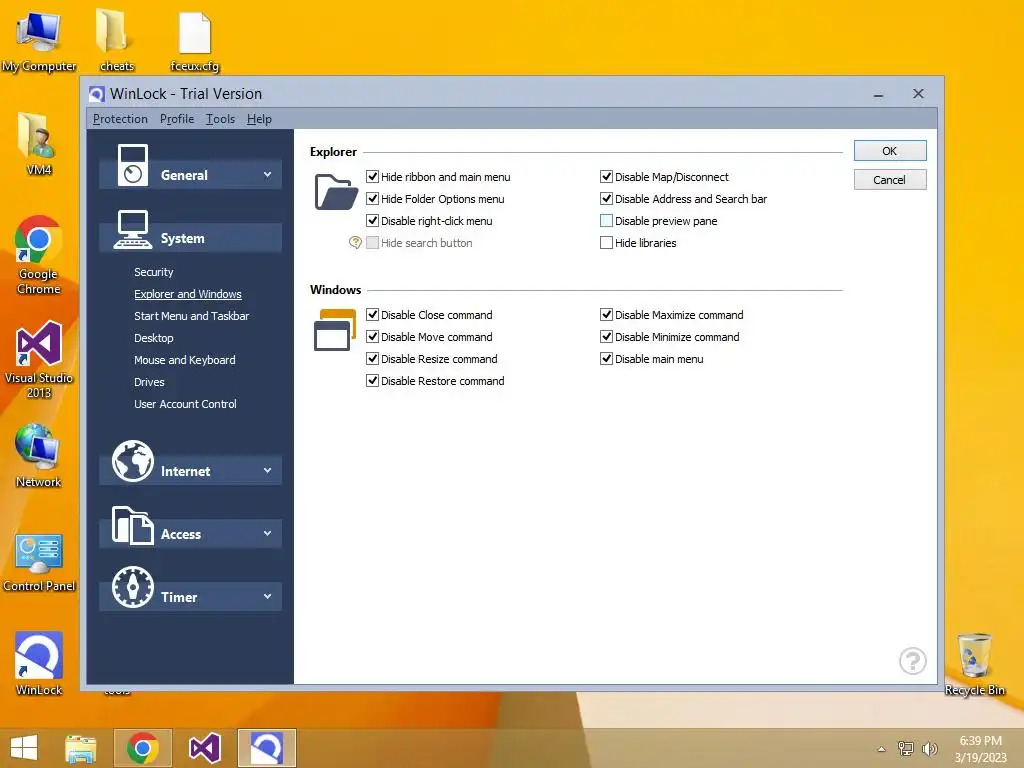
Task: Toggle Disable main menu checkbox
Action: 607,359
